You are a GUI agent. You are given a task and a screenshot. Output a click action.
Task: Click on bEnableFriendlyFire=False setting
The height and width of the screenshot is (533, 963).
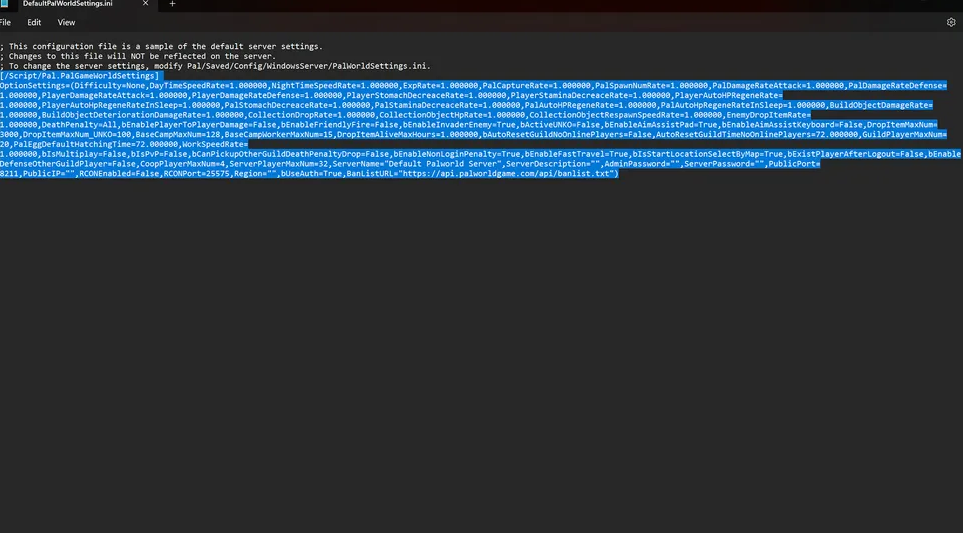point(340,125)
